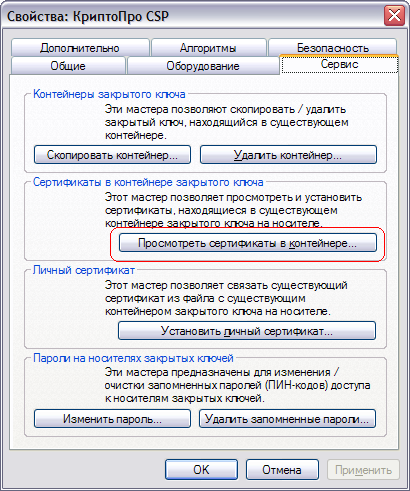Click Удалить запомненные пароли button
Screen dimensions: 410x491
tap(287, 419)
